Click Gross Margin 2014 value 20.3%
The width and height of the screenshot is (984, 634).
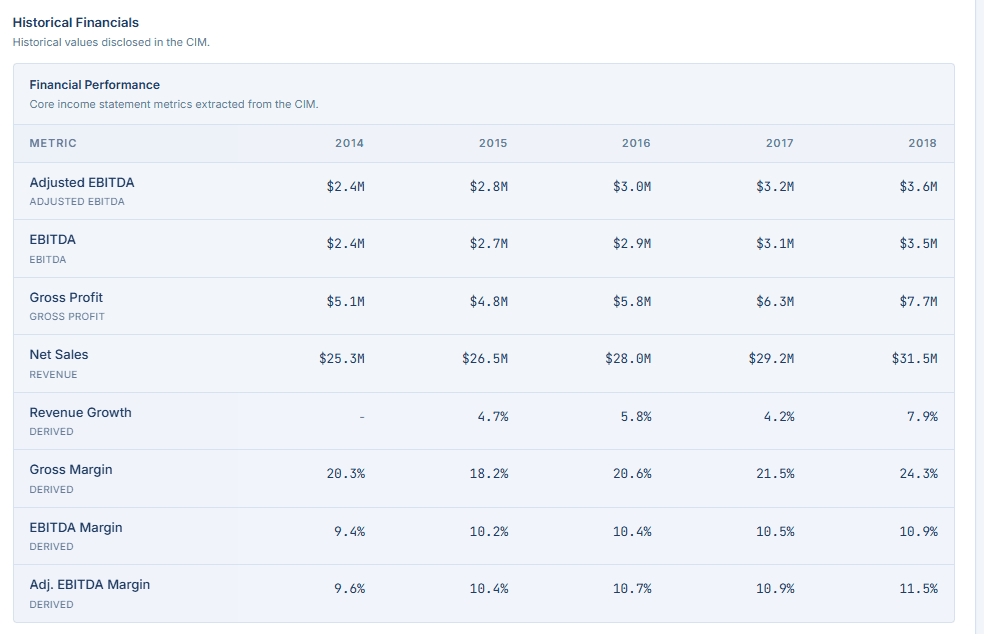click(345, 473)
